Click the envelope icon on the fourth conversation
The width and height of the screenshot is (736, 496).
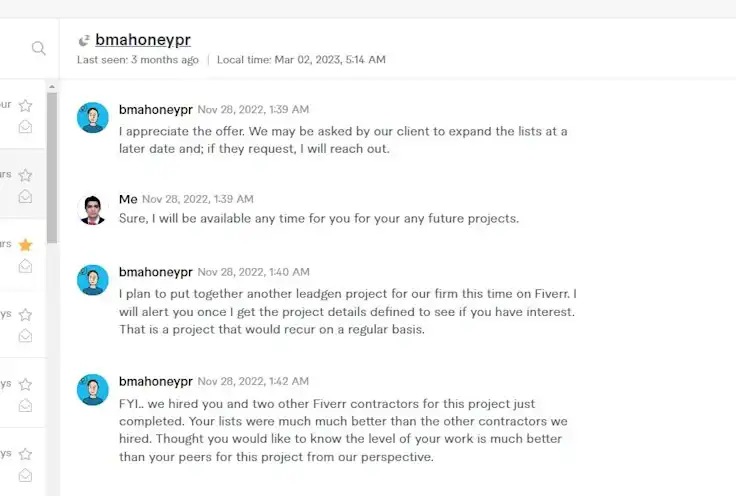[25, 336]
